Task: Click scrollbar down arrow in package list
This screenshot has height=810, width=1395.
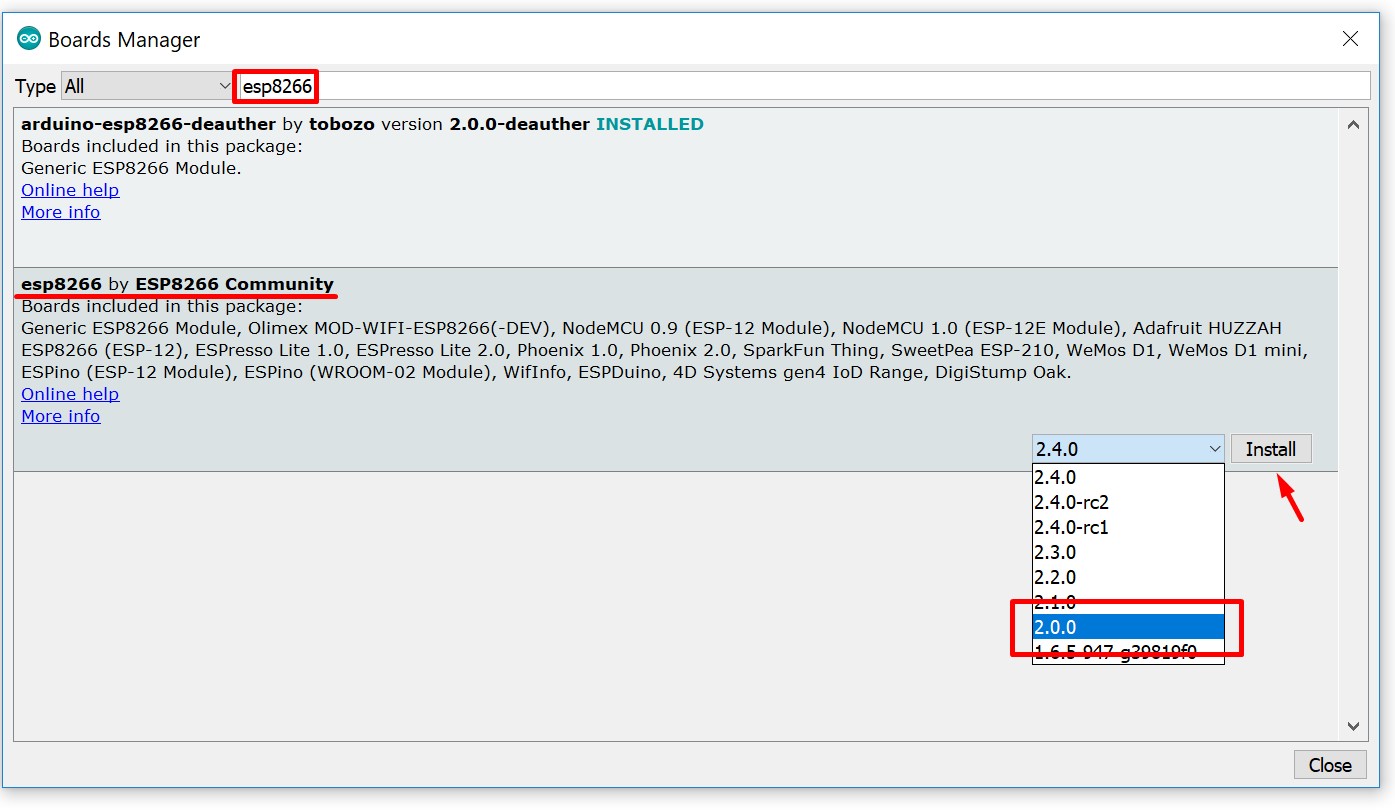Action: [1353, 727]
